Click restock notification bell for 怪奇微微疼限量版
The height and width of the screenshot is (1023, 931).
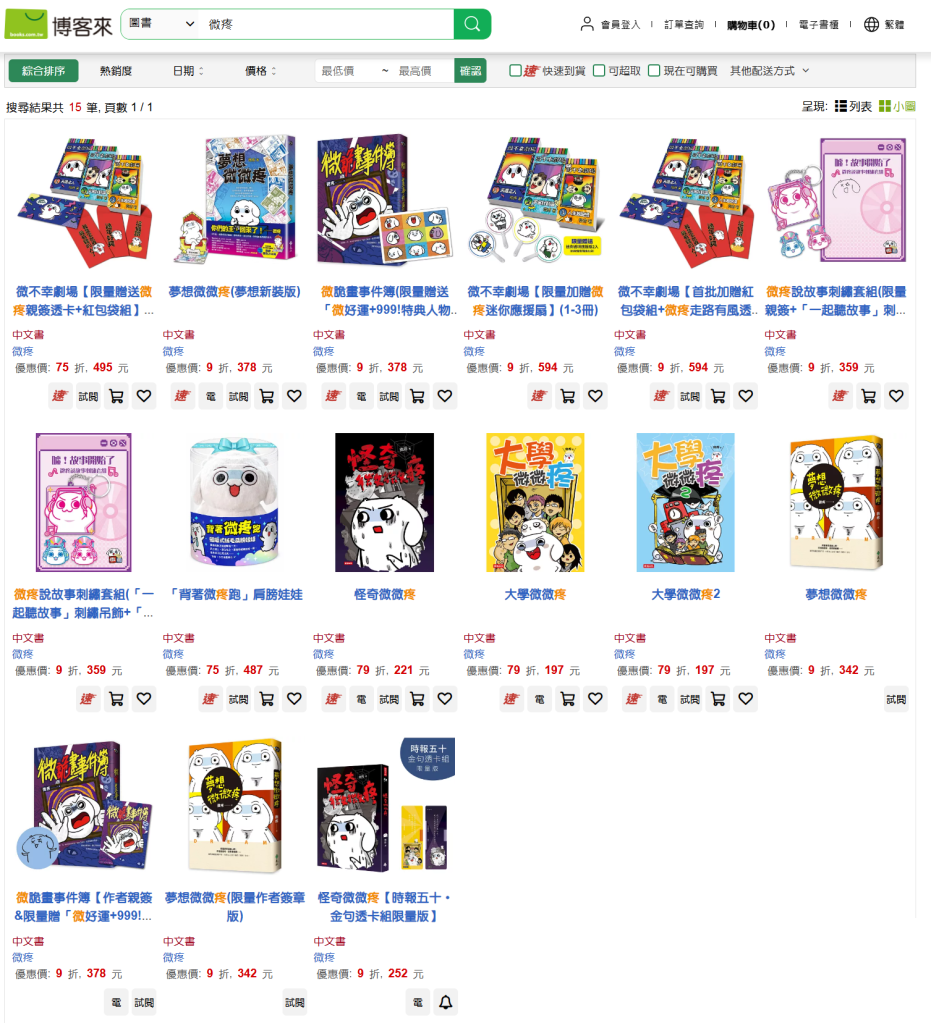pyautogui.click(x=445, y=1002)
